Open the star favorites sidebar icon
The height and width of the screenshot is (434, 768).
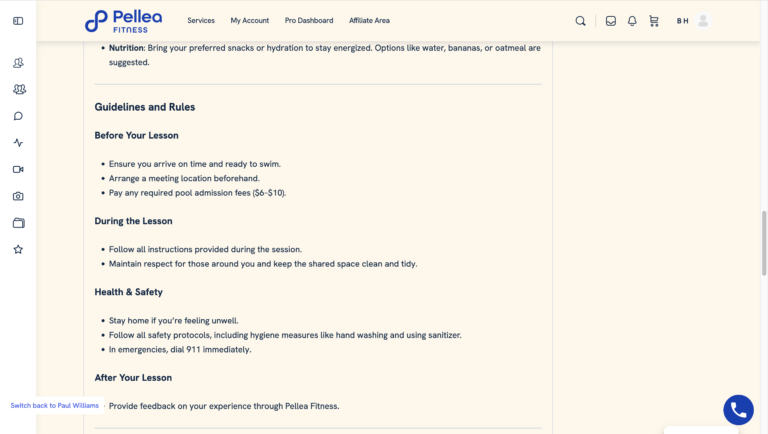18,249
